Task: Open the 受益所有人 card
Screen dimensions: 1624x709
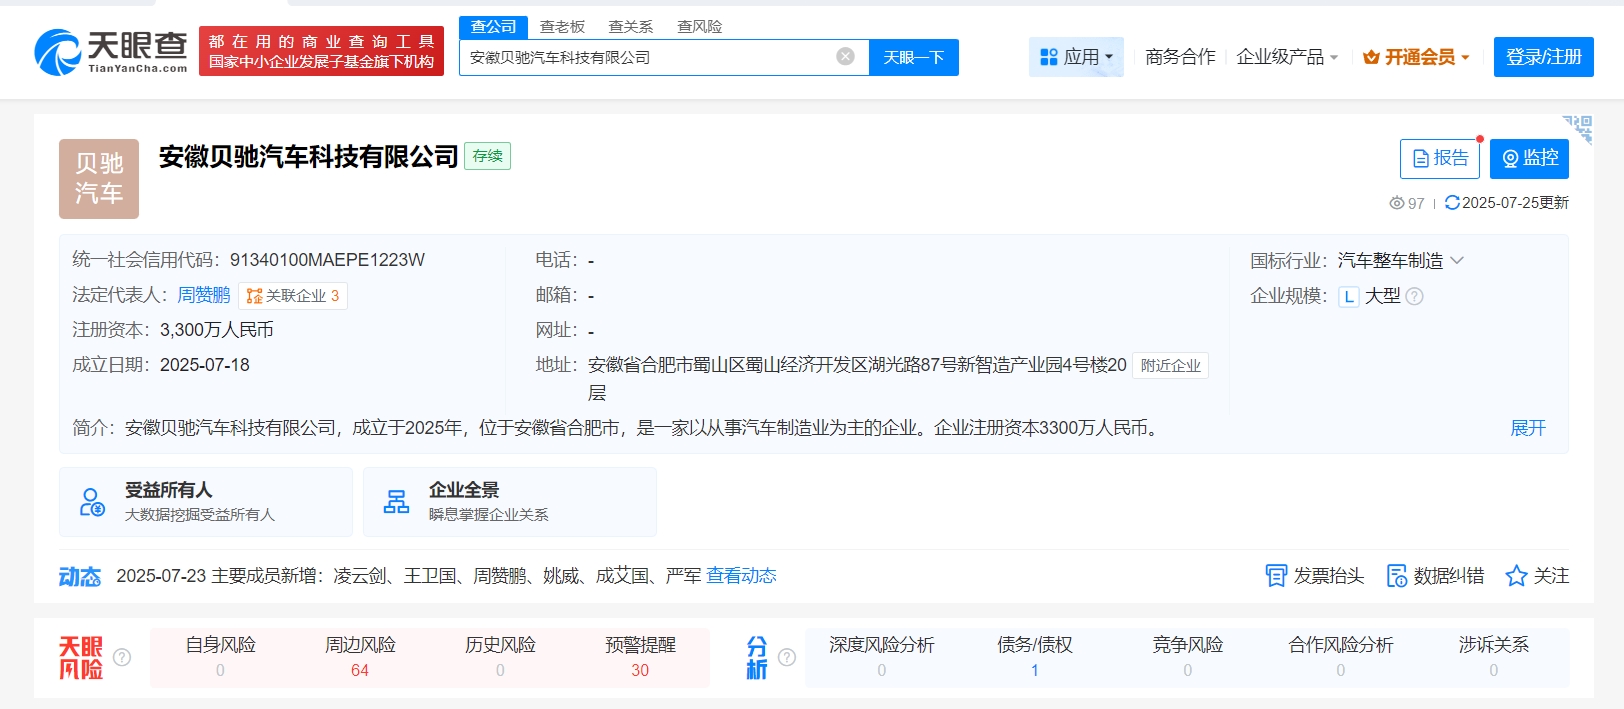Action: tap(206, 502)
